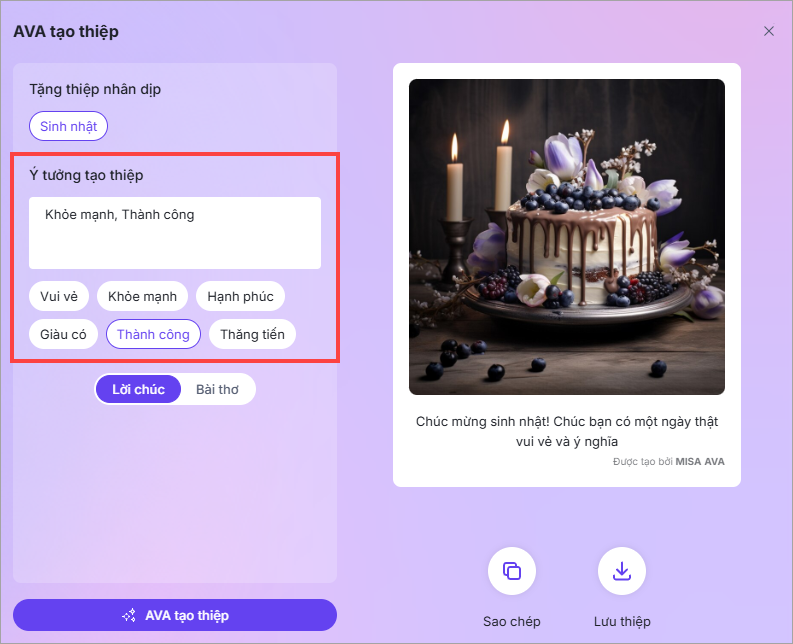This screenshot has height=644, width=793.
Task: Click the Sao chép label
Action: click(512, 621)
